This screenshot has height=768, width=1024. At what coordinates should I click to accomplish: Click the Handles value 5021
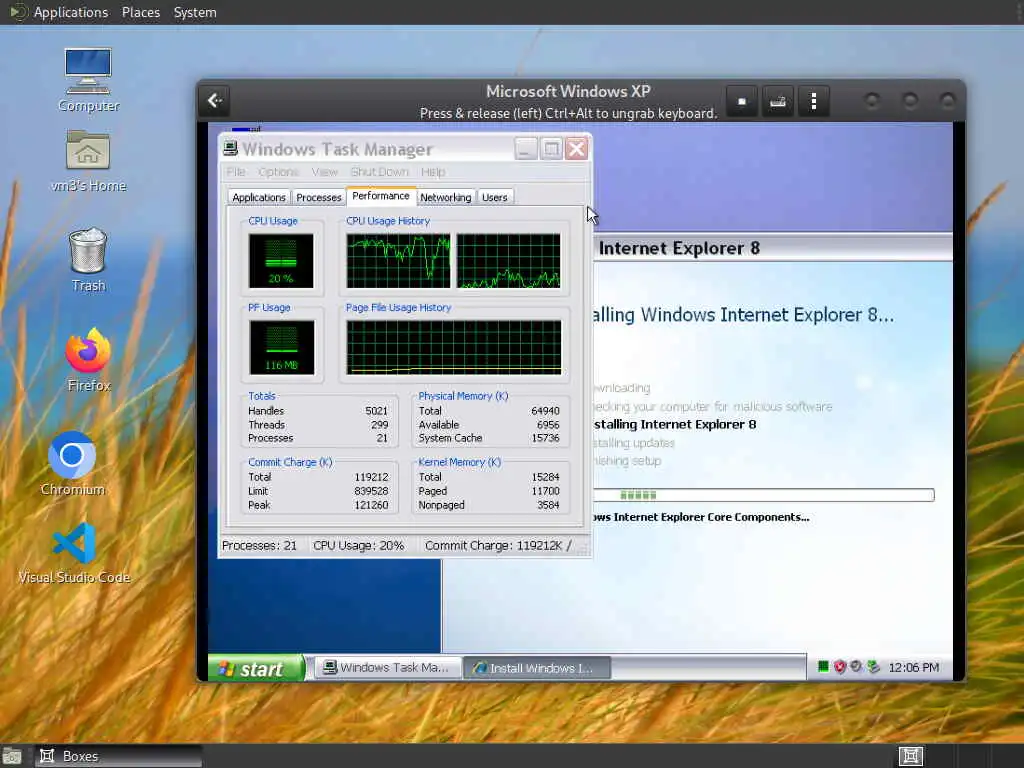tap(376, 411)
